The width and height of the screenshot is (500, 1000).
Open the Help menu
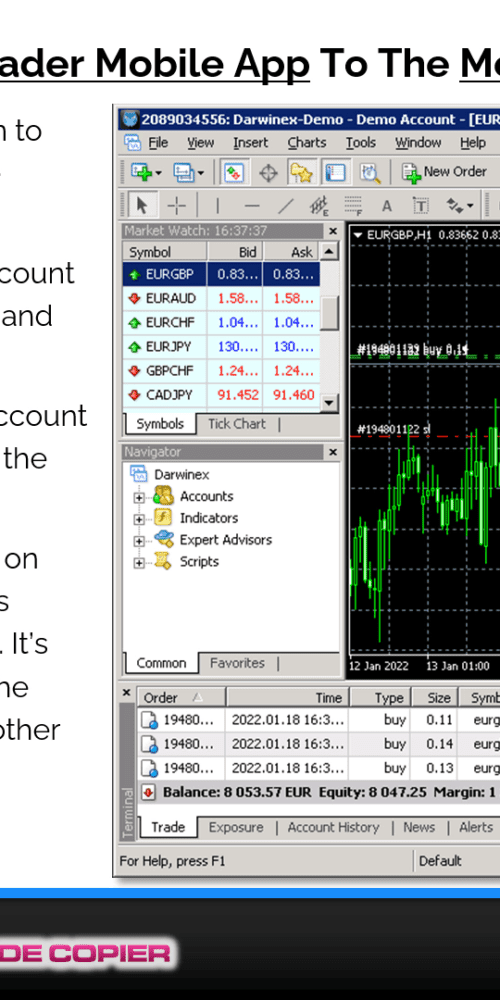473,143
